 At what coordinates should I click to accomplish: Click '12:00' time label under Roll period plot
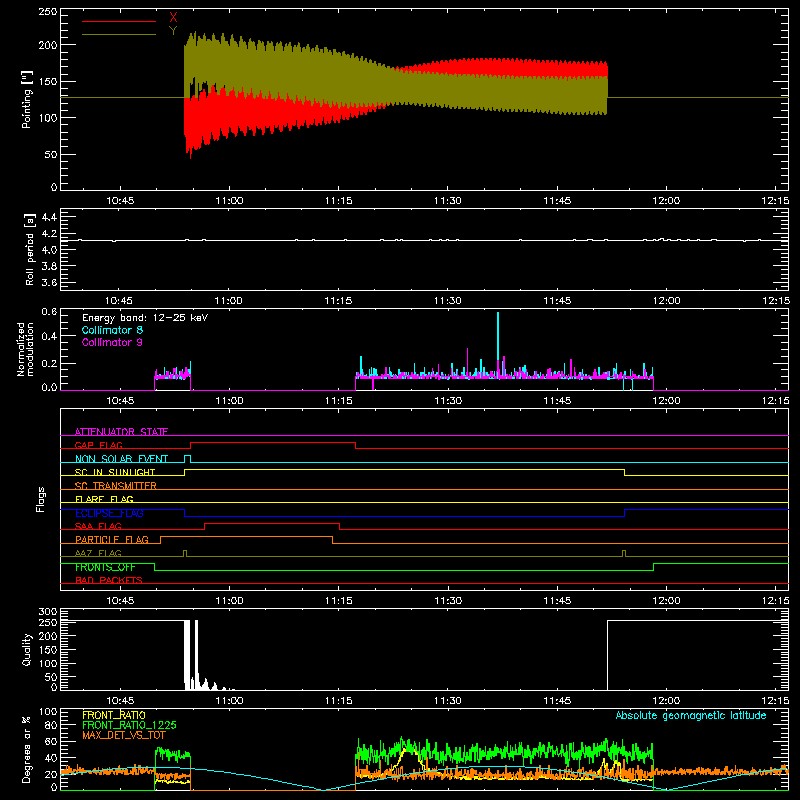pyautogui.click(x=666, y=301)
